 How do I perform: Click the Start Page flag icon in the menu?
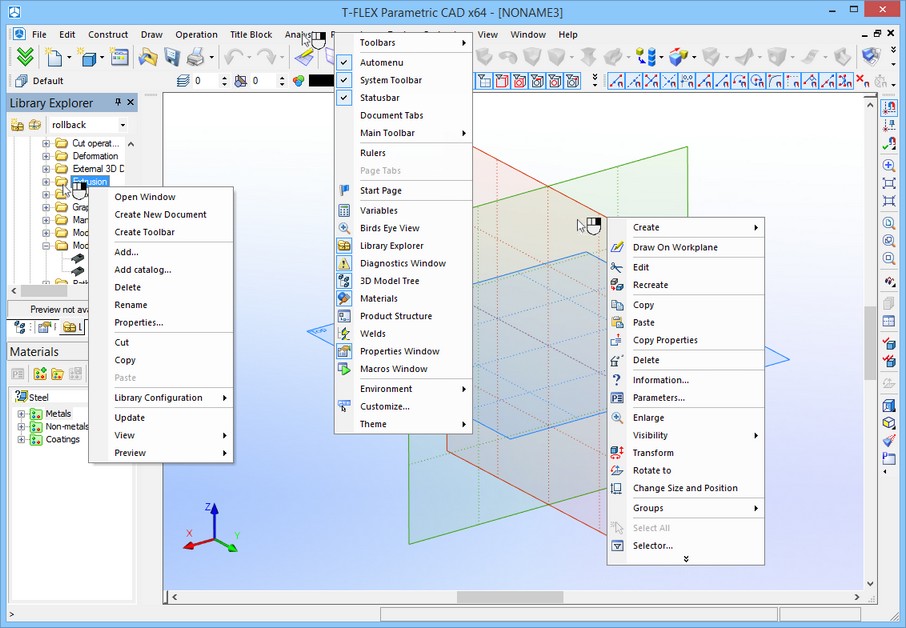coord(344,191)
